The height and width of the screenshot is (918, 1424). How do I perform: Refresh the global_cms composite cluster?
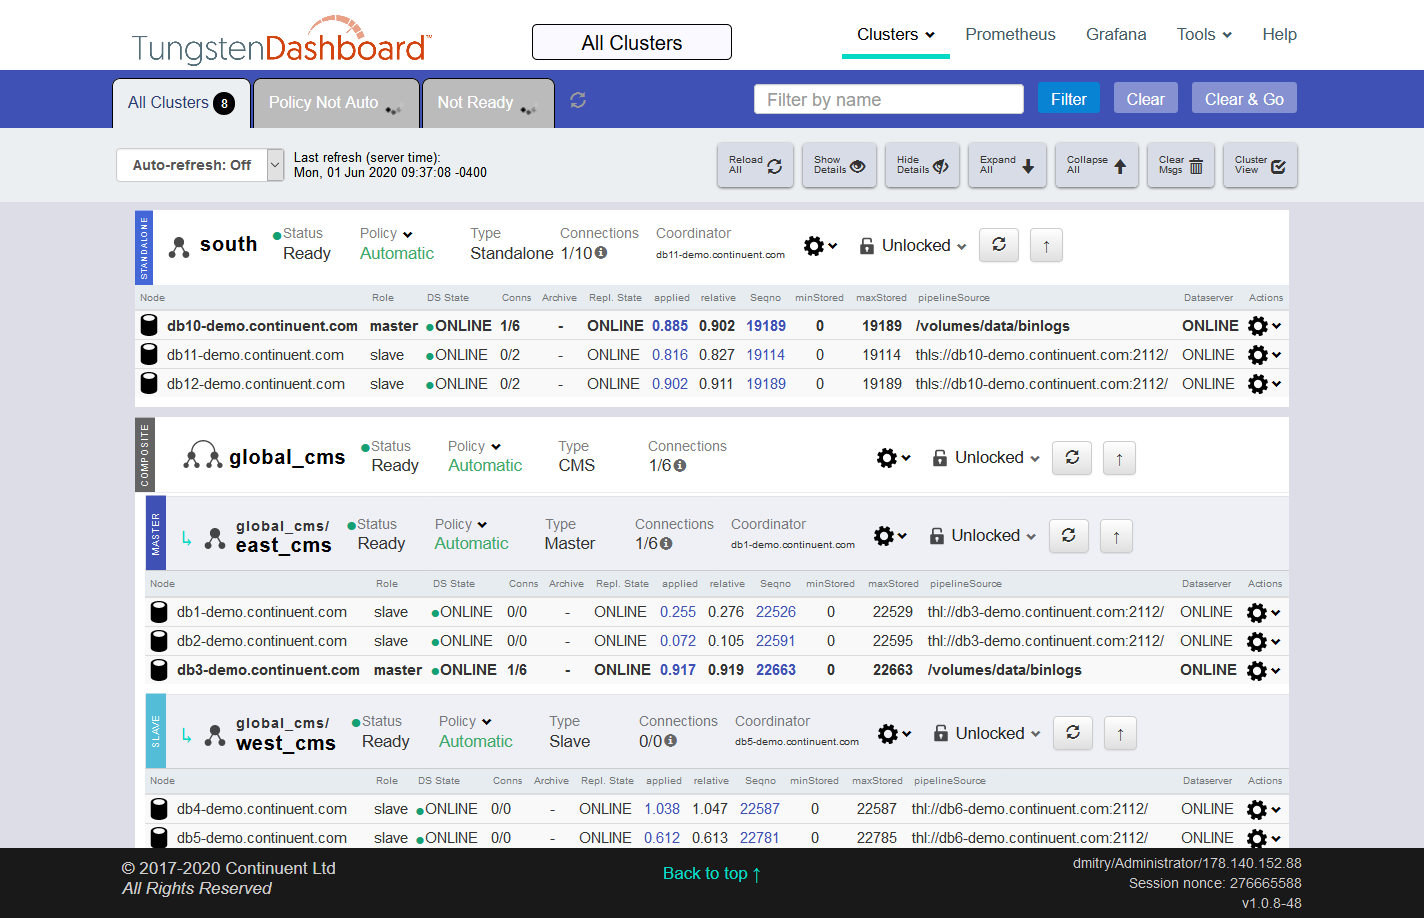(1072, 458)
